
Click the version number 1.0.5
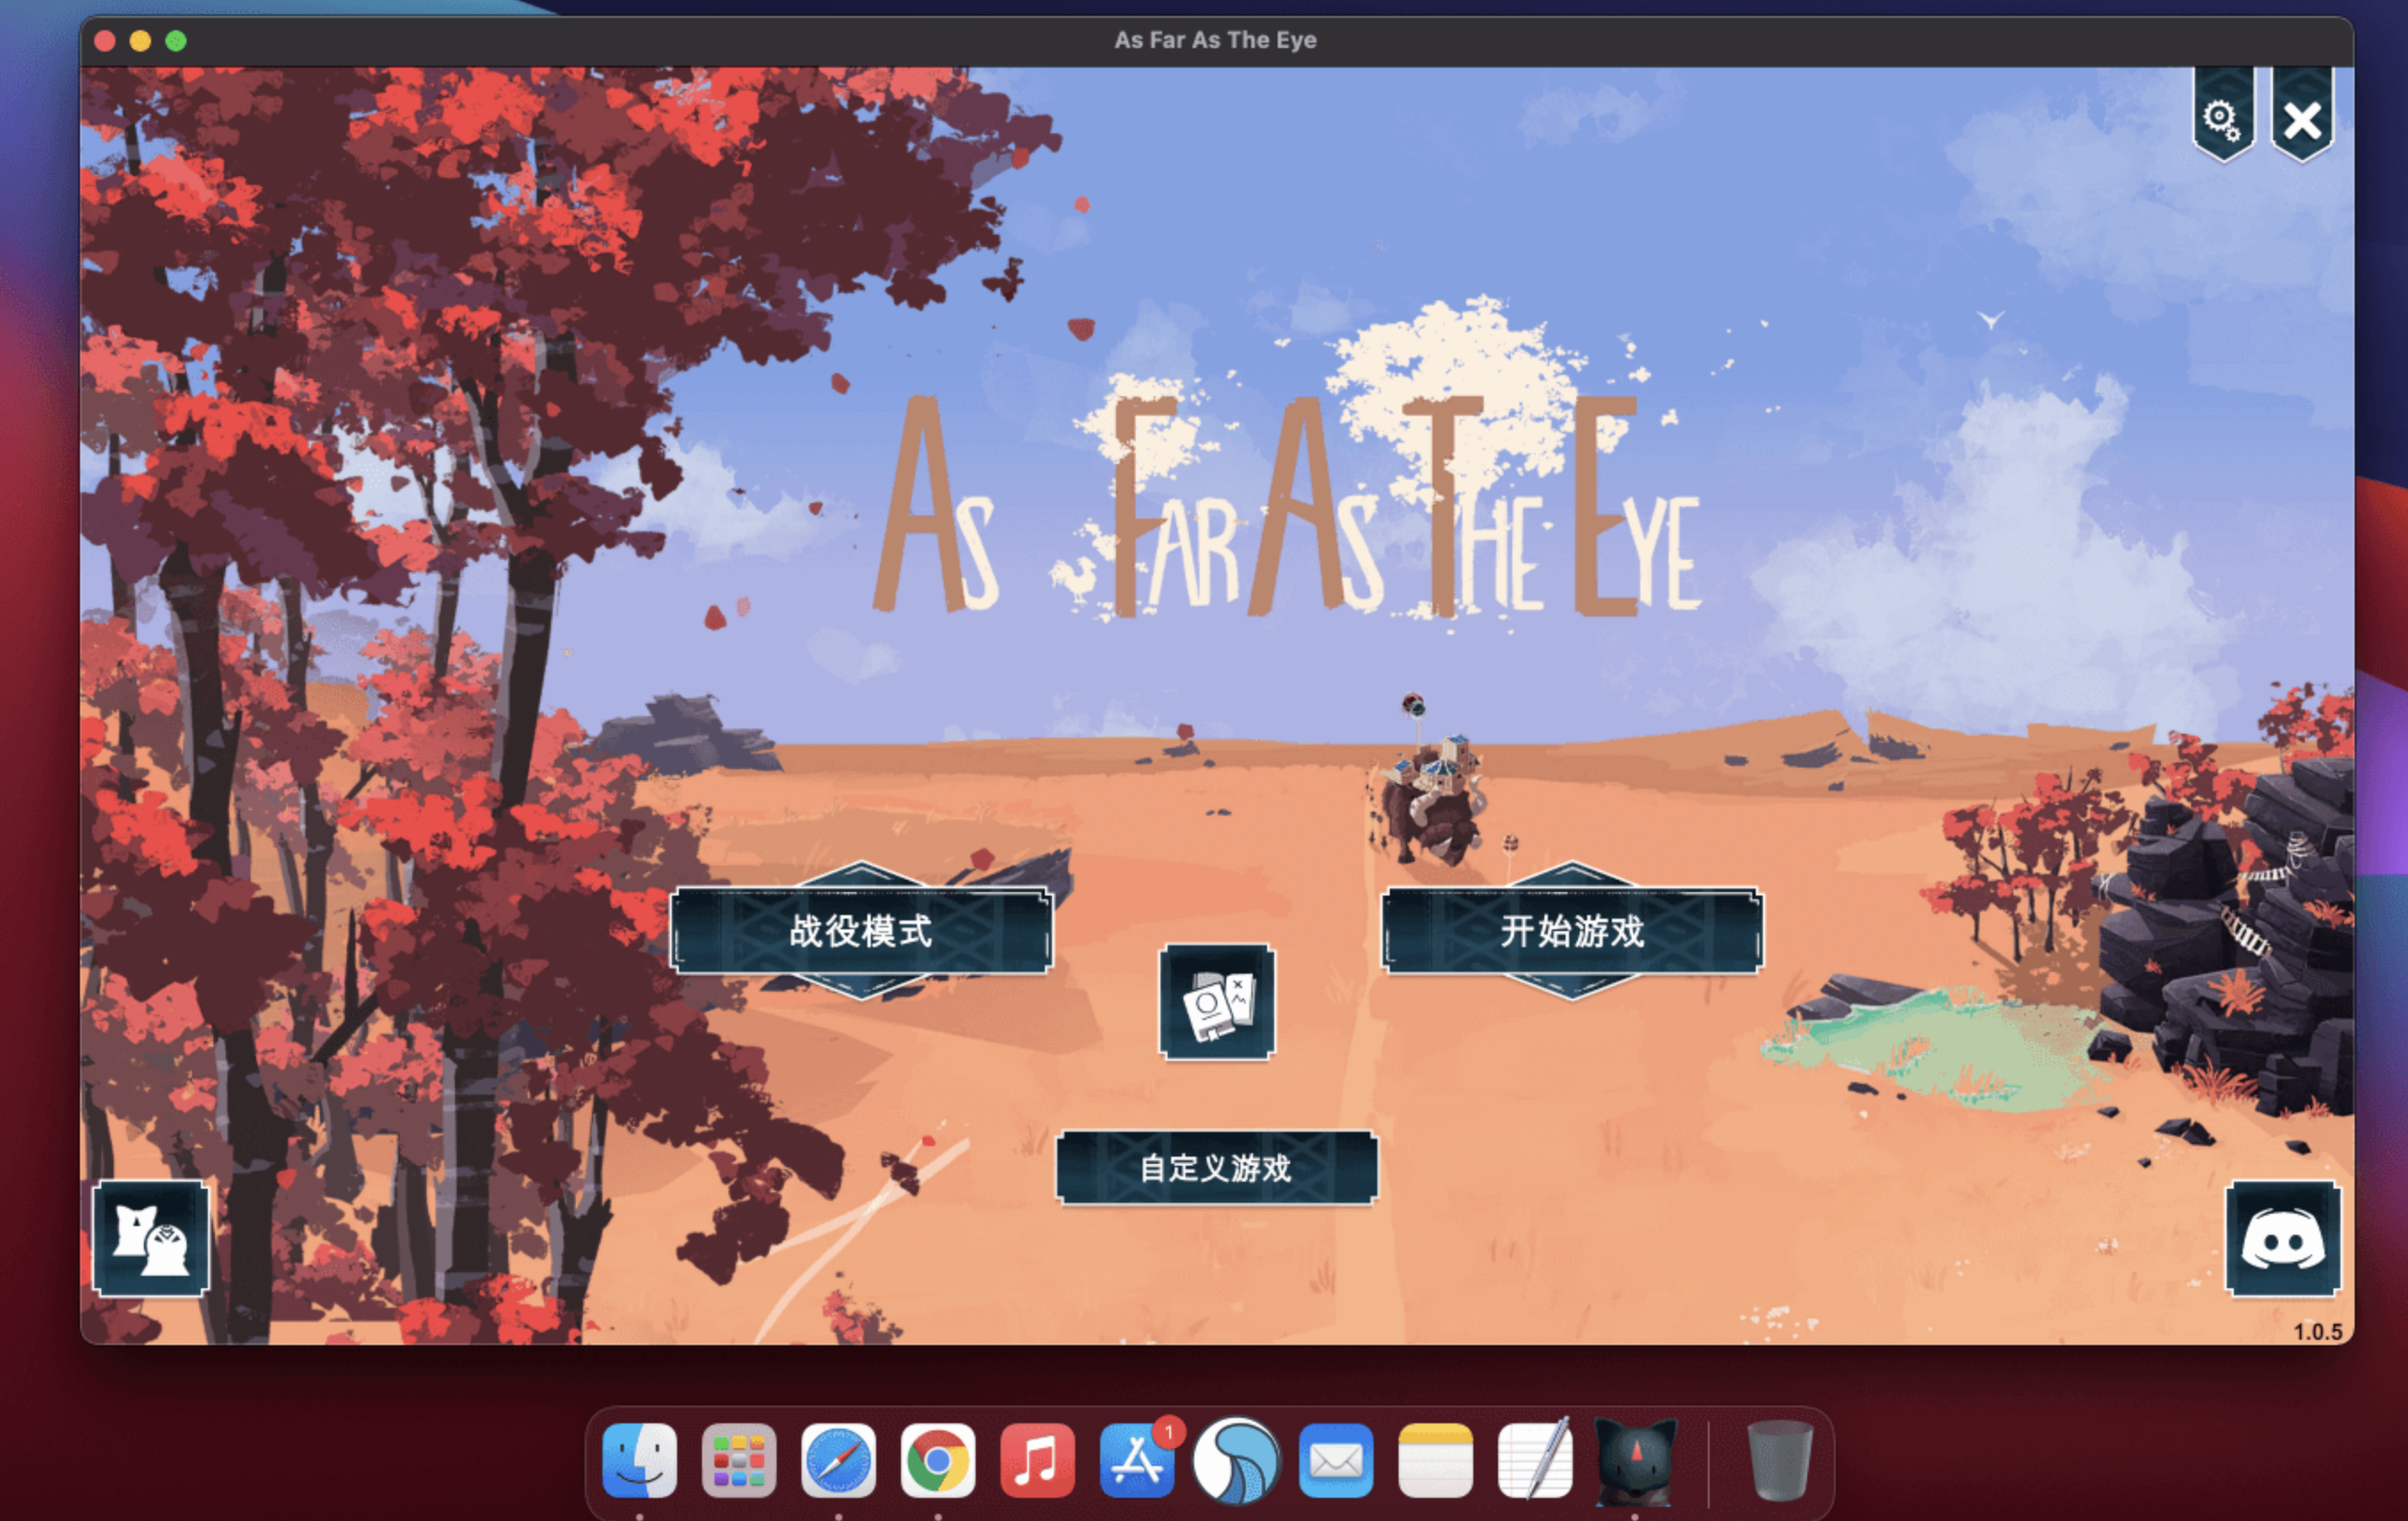(x=2317, y=1331)
